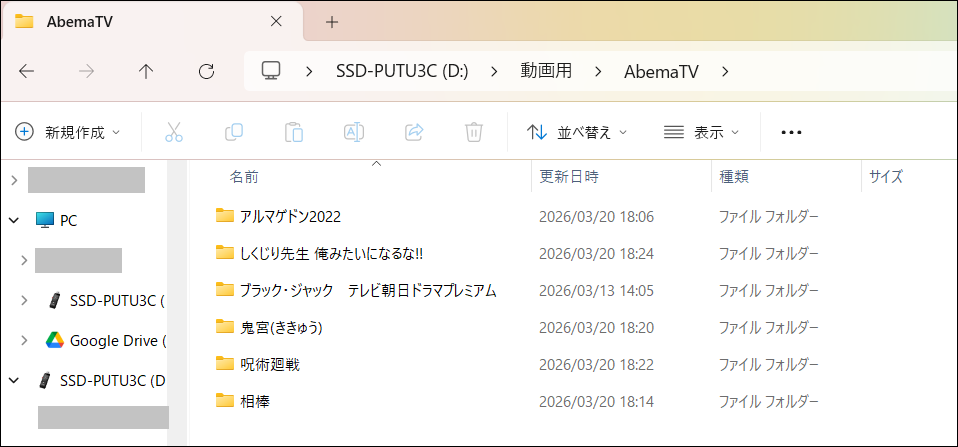Collapse the PC tree node
This screenshot has width=958, height=447.
pos(14,220)
